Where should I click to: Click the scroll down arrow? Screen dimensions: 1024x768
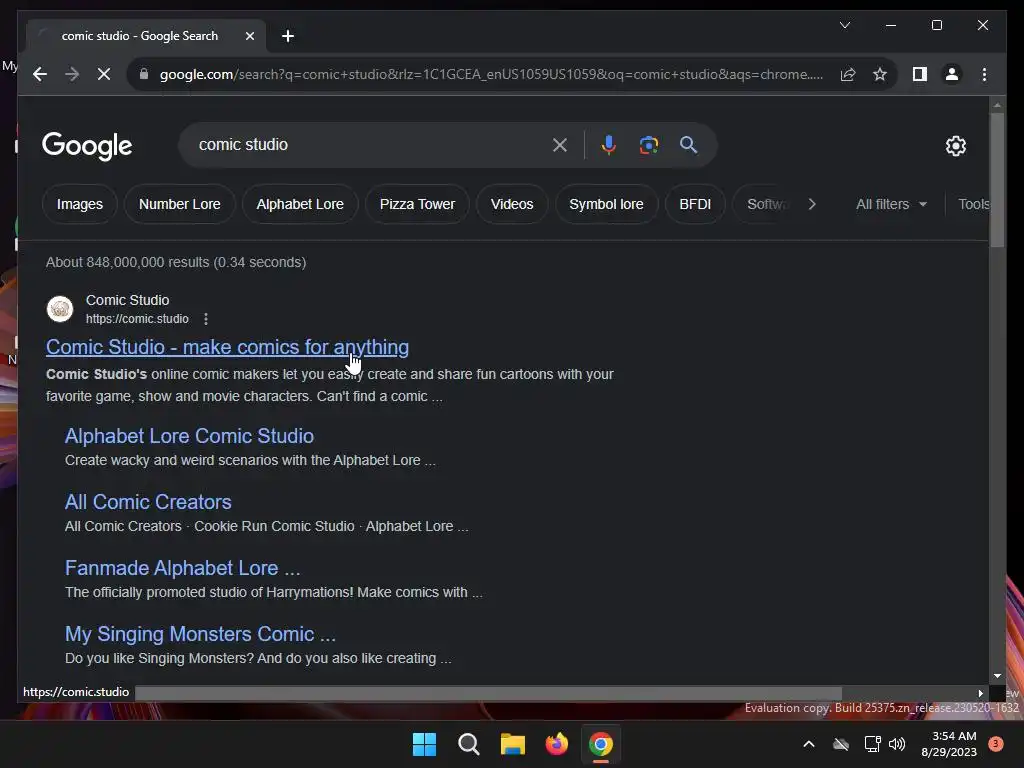pos(997,676)
